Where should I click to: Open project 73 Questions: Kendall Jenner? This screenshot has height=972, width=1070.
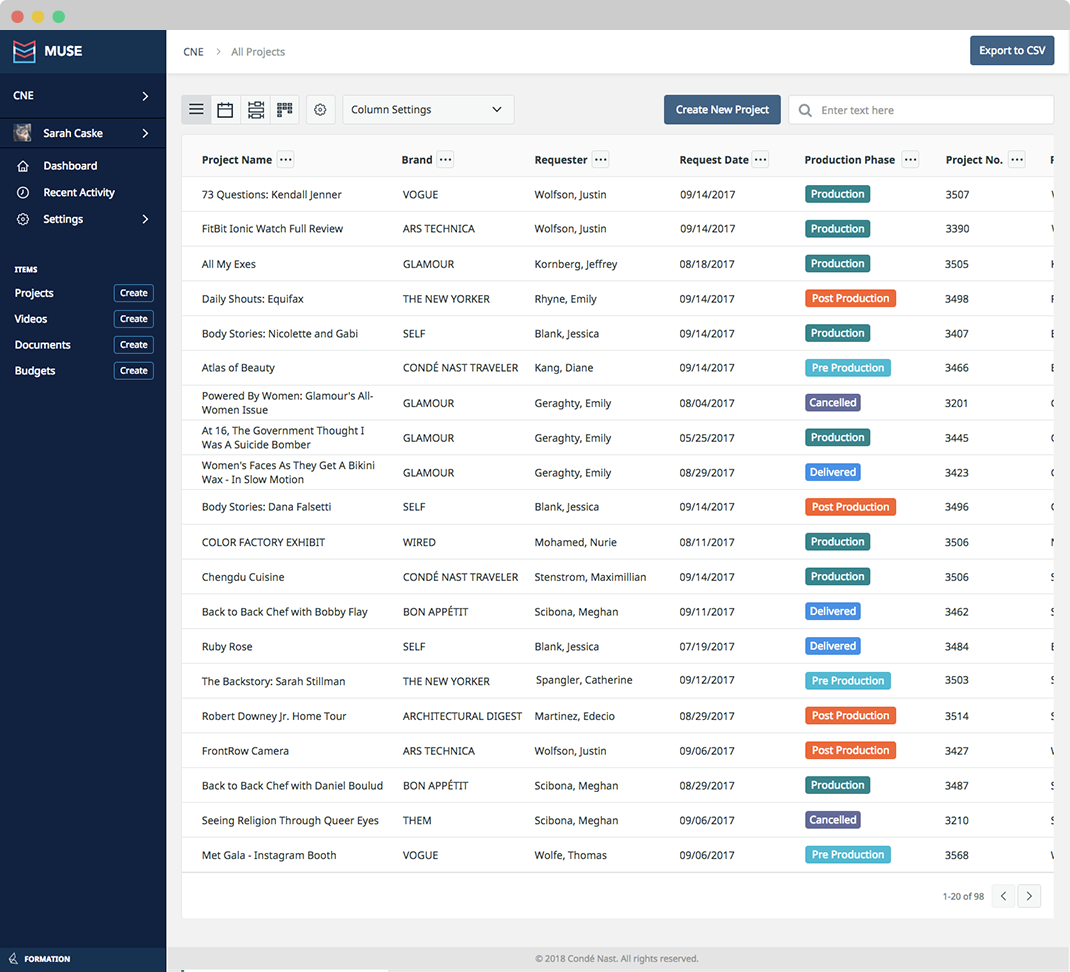tap(272, 195)
